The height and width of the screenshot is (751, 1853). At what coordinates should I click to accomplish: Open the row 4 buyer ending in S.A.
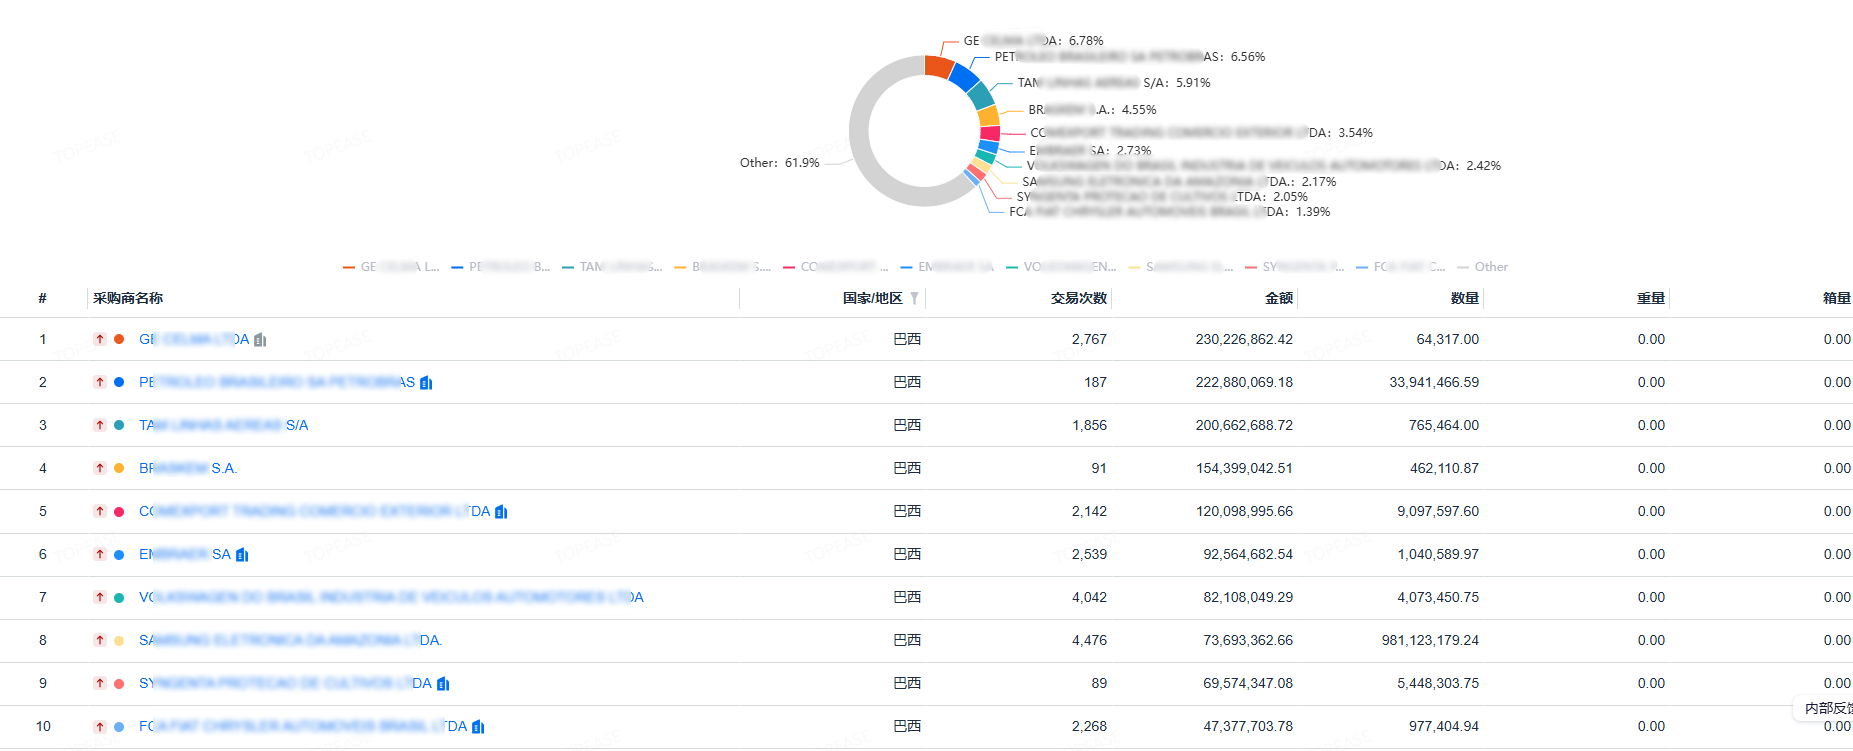[x=188, y=468]
